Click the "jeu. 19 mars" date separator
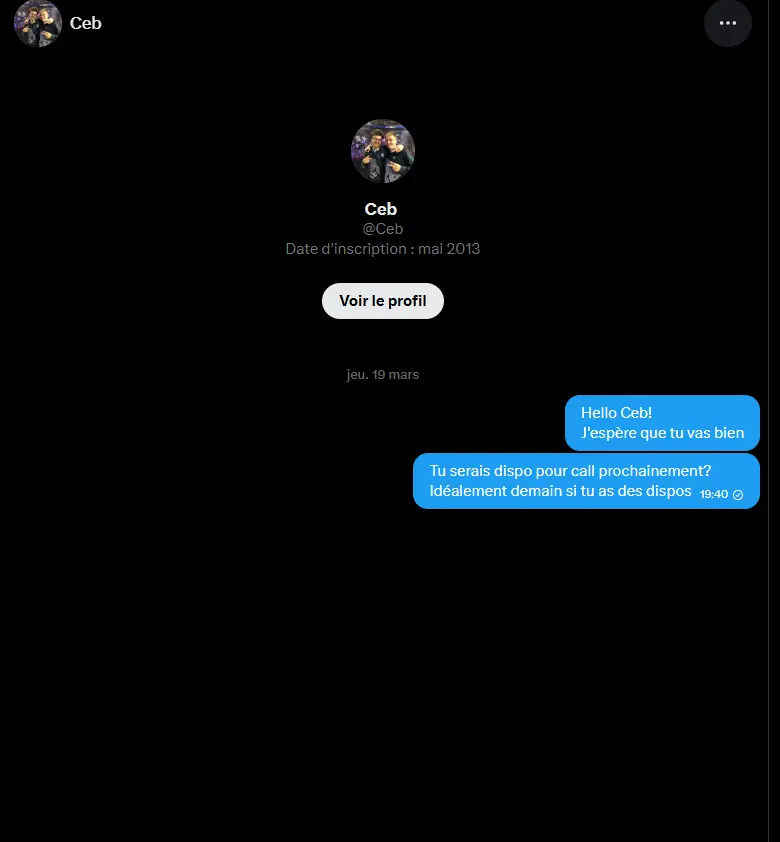This screenshot has width=780, height=842. [382, 375]
